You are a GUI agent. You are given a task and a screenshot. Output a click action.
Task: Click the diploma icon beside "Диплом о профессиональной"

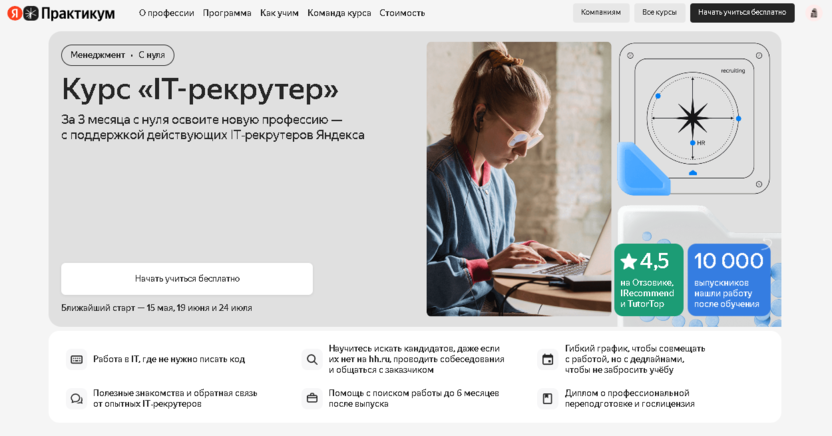pos(548,398)
